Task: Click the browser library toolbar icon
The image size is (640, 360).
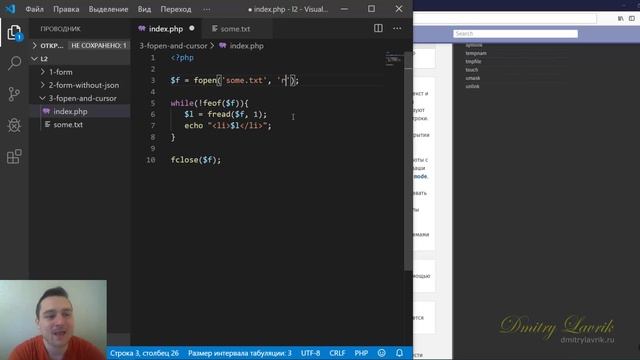Action: click(620, 18)
